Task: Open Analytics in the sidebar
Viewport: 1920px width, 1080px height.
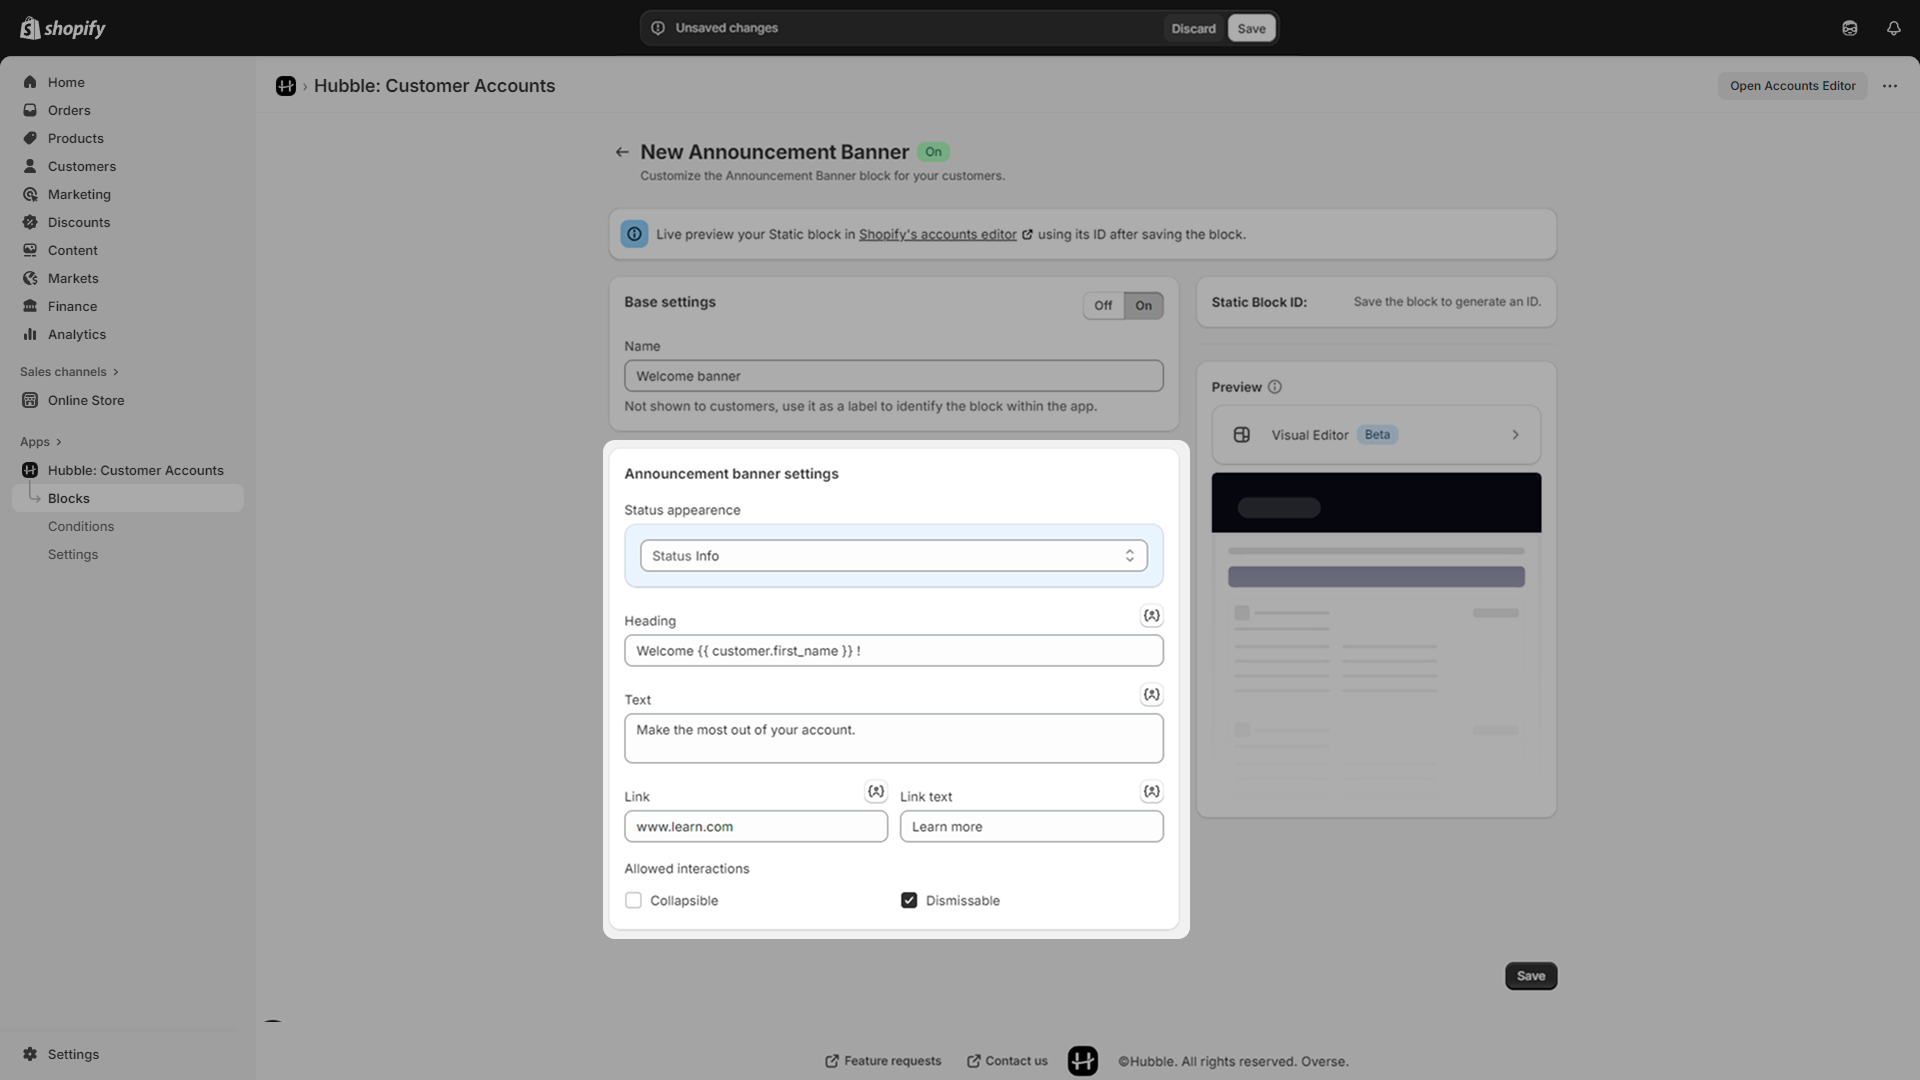Action: tap(77, 335)
